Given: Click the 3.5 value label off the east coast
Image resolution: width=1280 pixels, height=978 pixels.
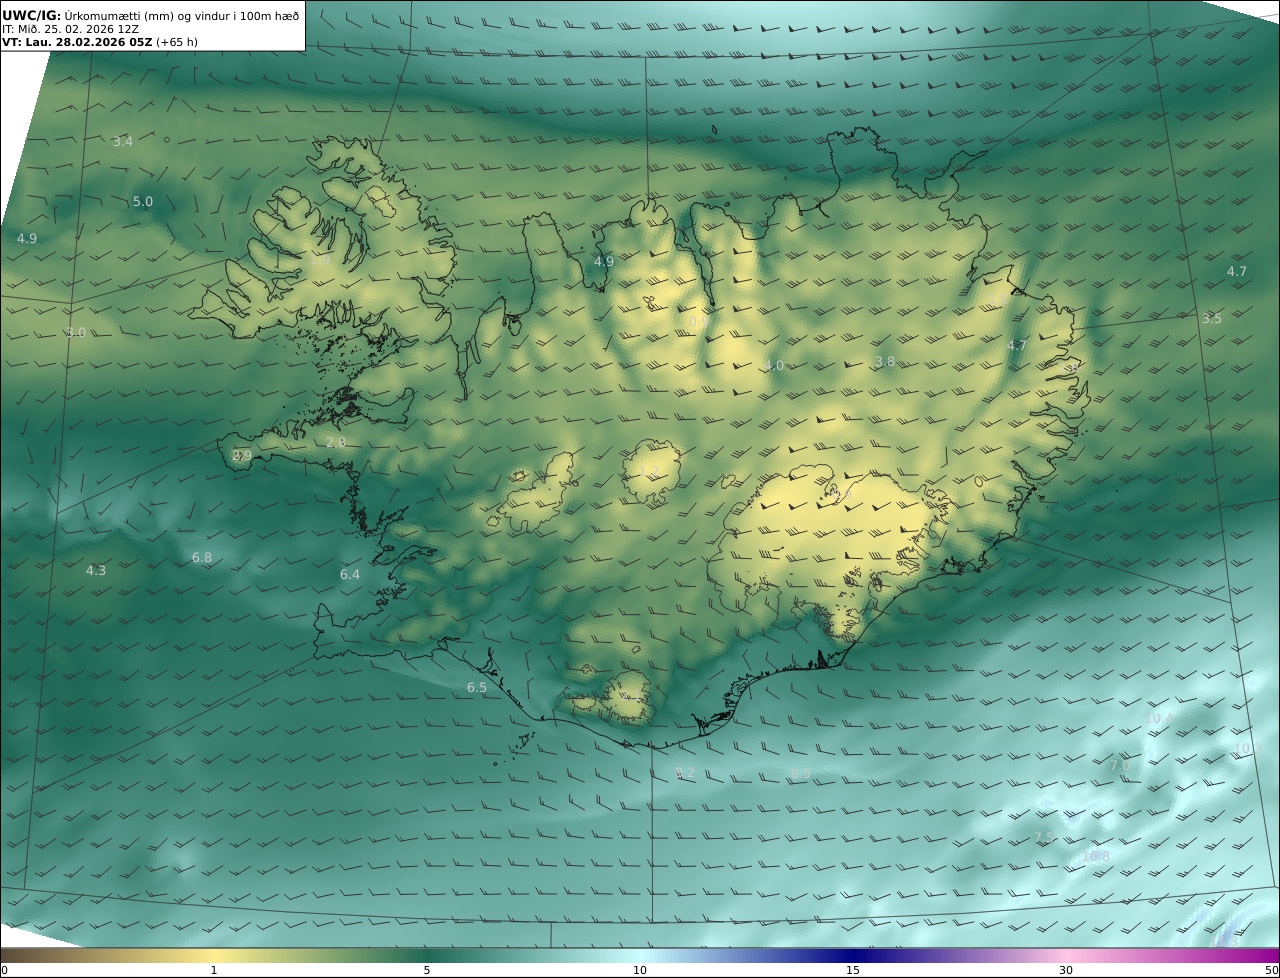Looking at the screenshot, I should (1212, 319).
